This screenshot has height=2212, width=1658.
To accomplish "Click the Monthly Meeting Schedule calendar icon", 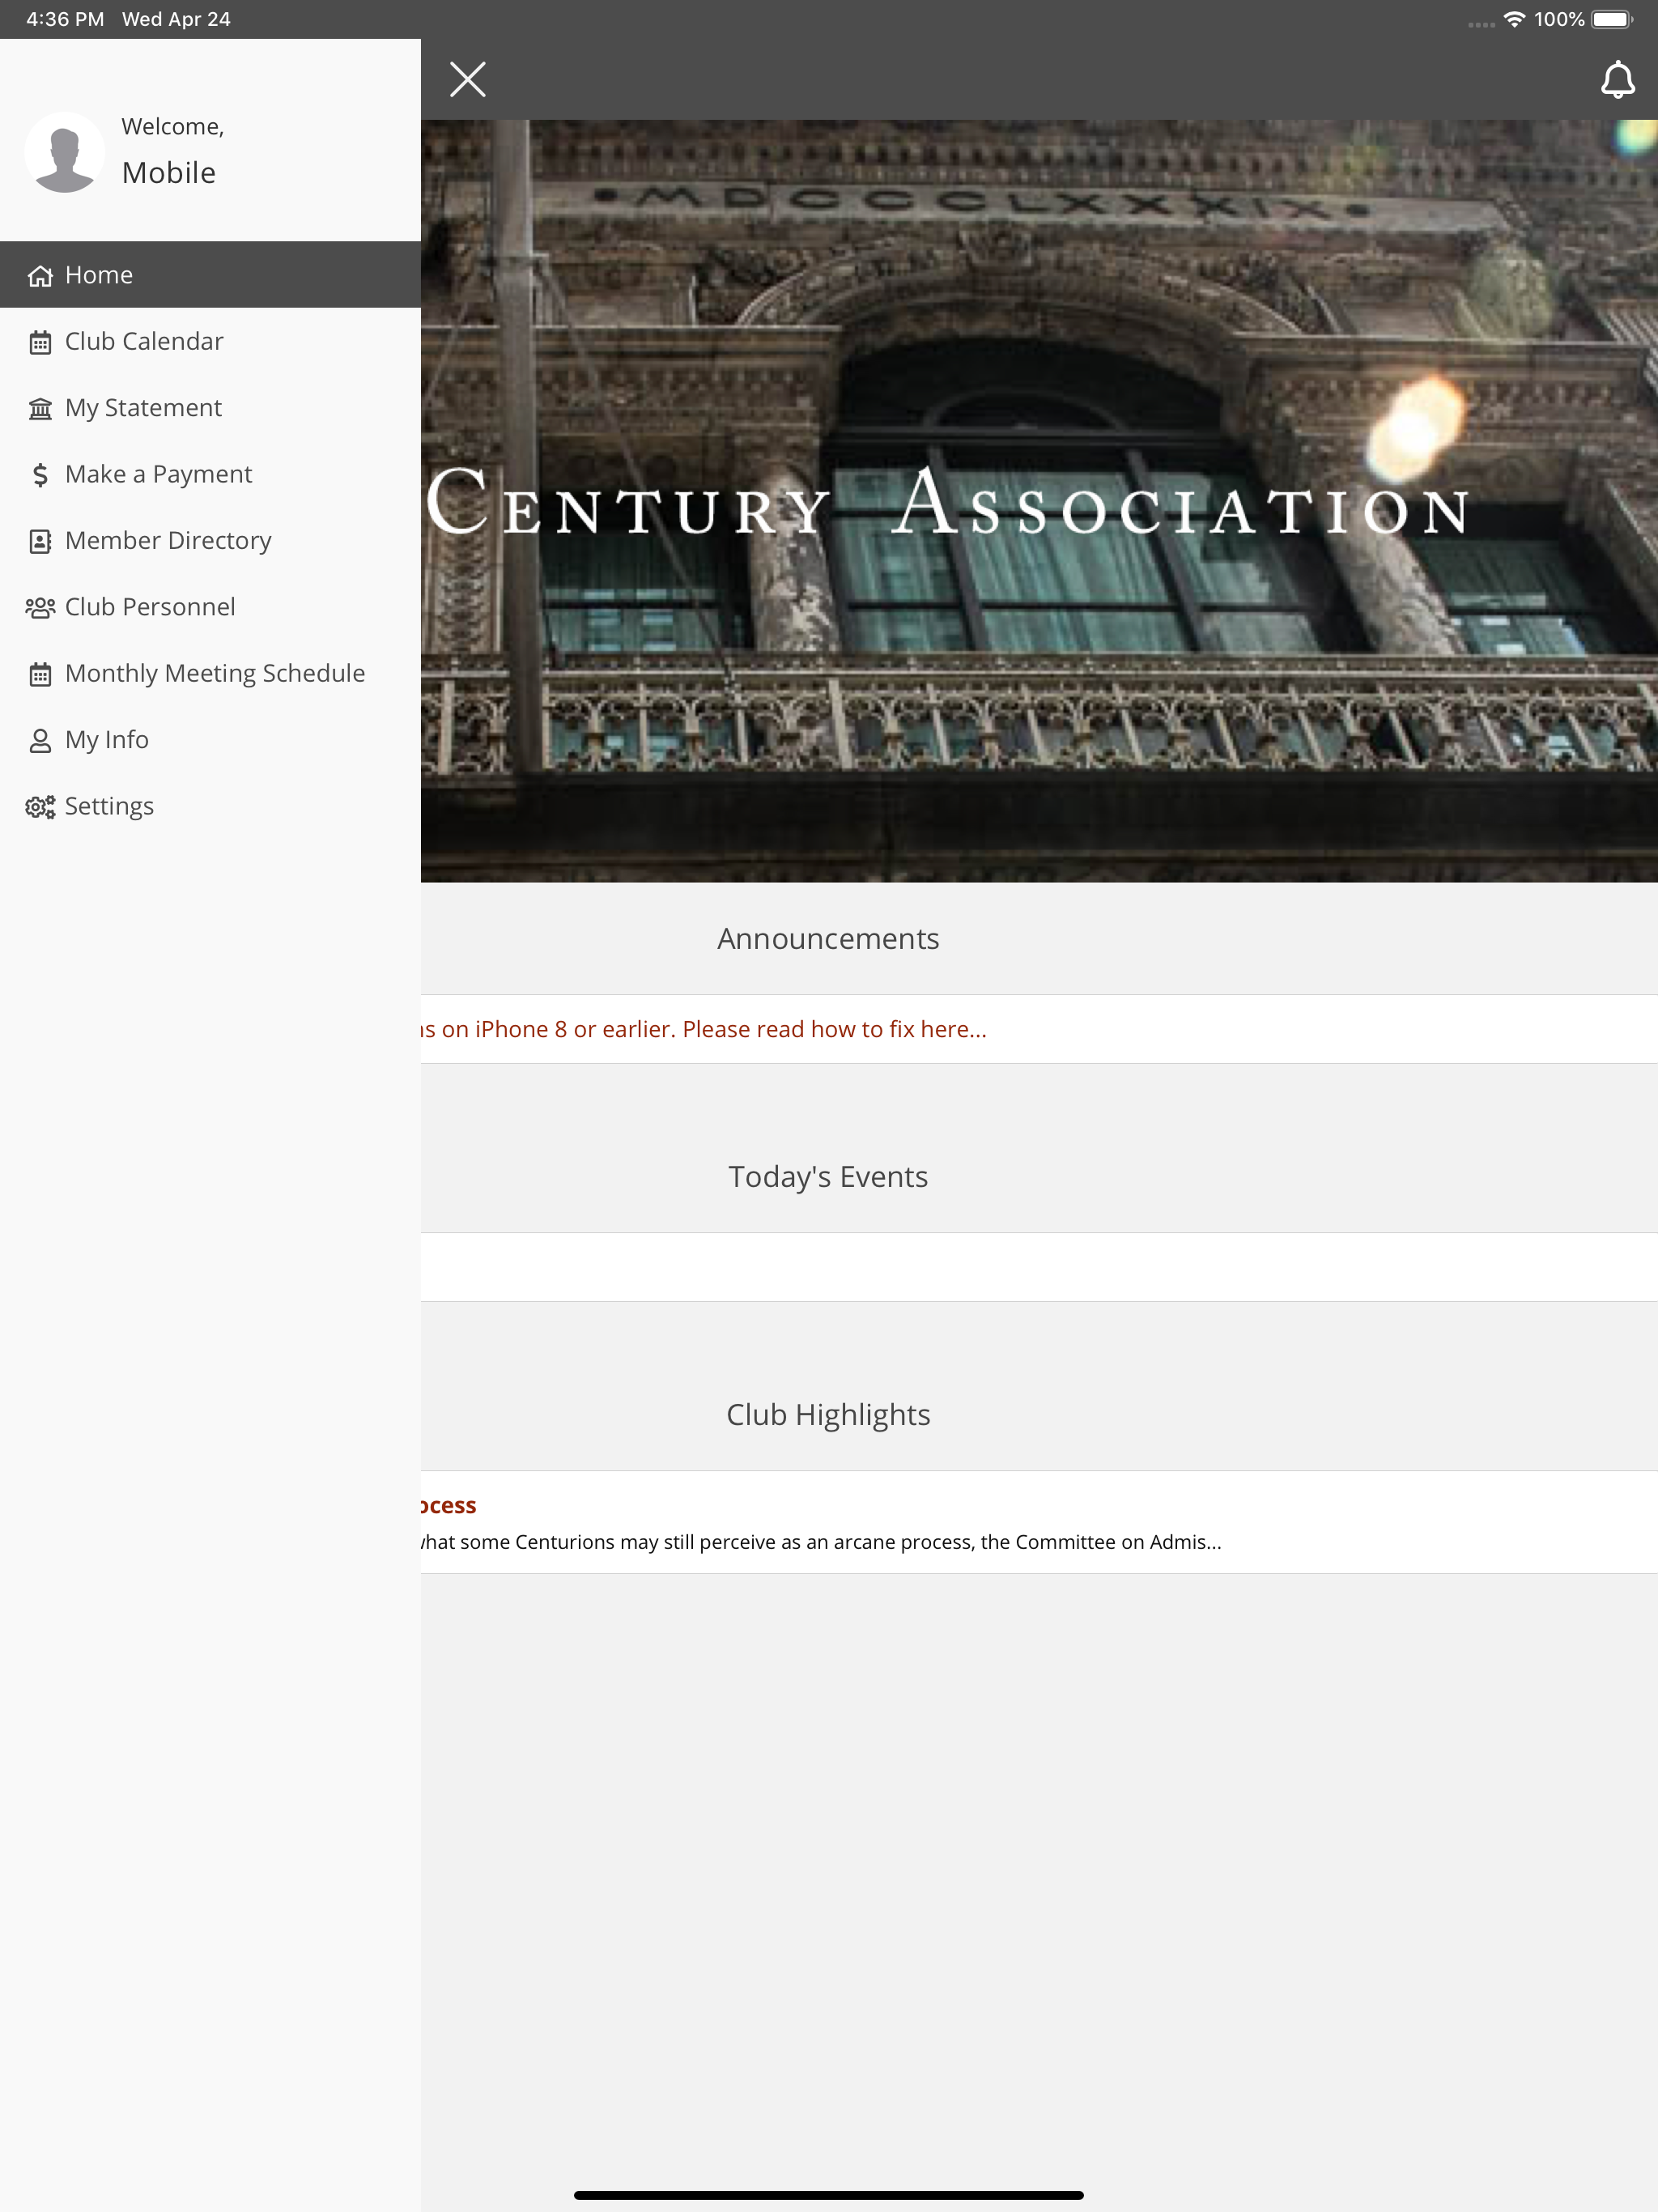I will pos(40,675).
